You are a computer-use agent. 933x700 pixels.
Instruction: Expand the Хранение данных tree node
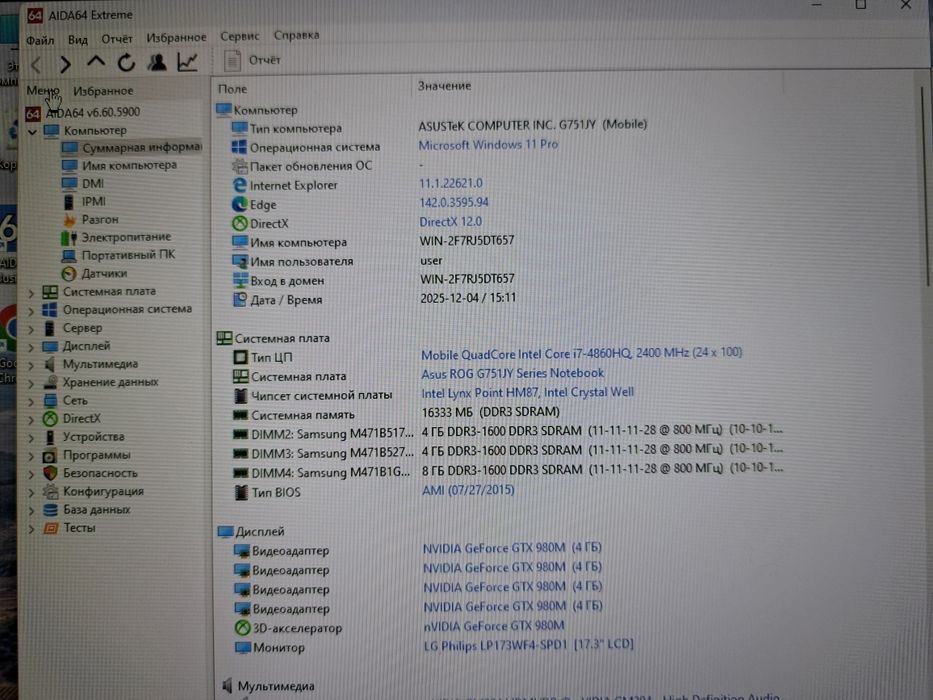(x=32, y=384)
